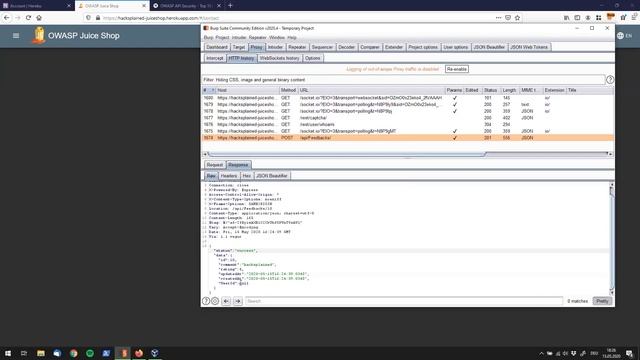Open the JSON Web Tokens tab

pyautogui.click(x=529, y=47)
